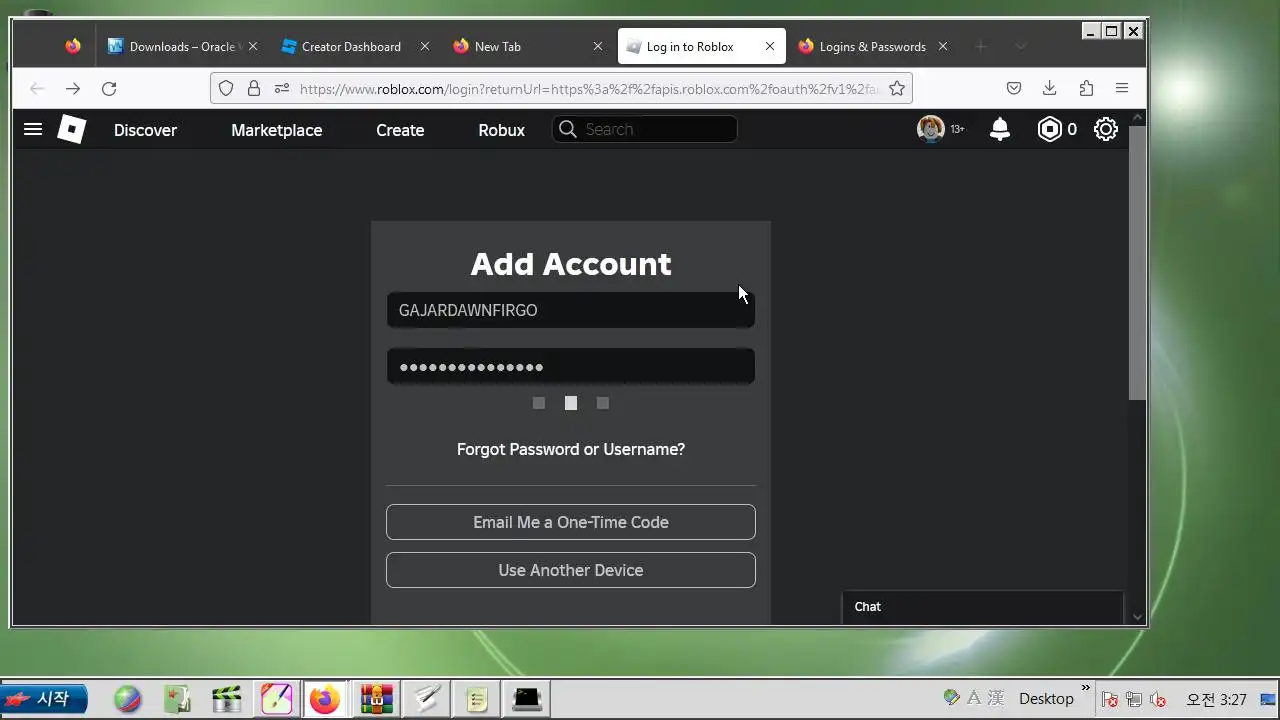The image size is (1280, 720).
Task: Click the pinned Firefox tab
Action: click(x=73, y=46)
